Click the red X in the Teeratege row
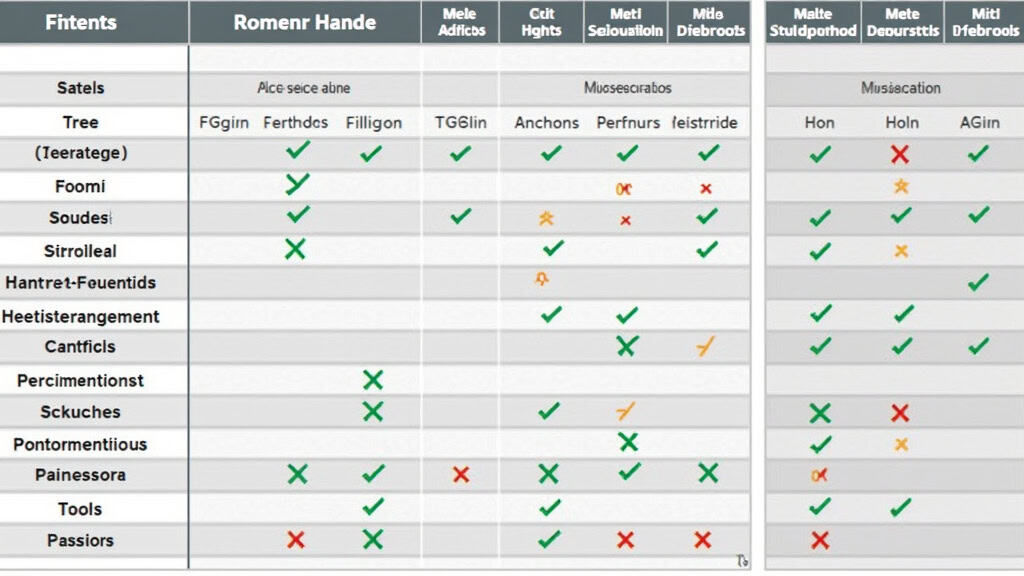The height and width of the screenshot is (576, 1024). click(899, 154)
